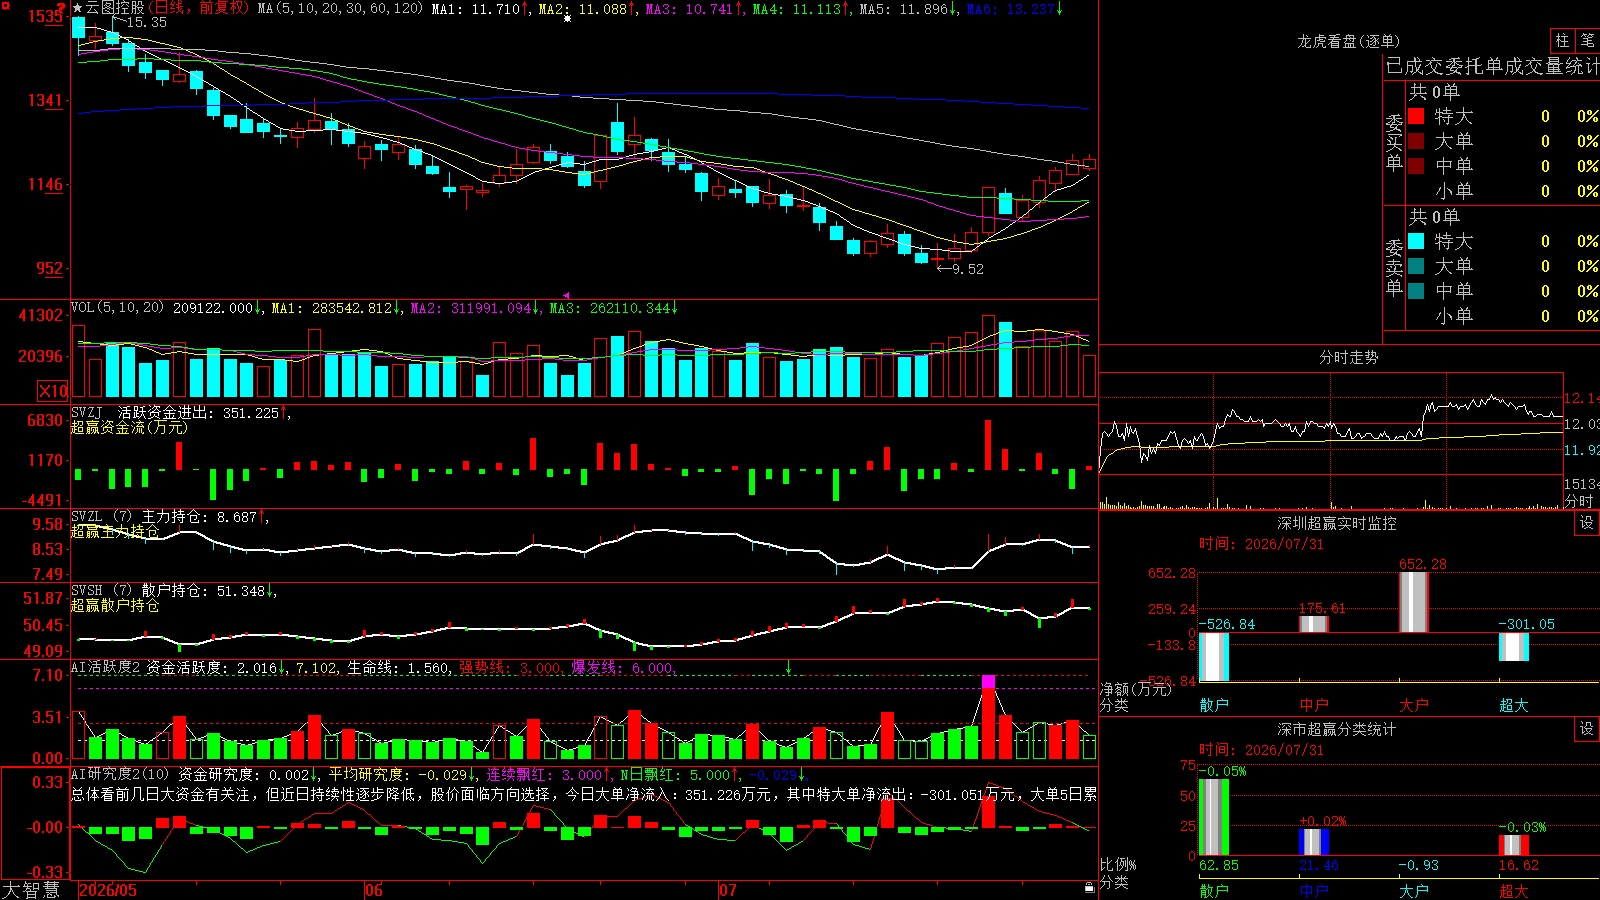Click the 龙虎看盘(逐单) panel title
Screen dimensions: 1600x900
coord(1348,41)
